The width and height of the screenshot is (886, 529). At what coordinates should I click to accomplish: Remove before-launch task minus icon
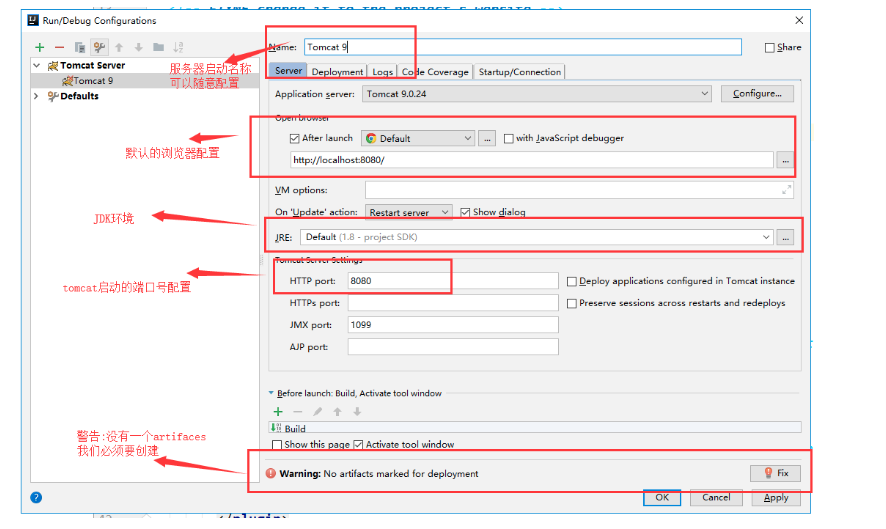click(298, 411)
